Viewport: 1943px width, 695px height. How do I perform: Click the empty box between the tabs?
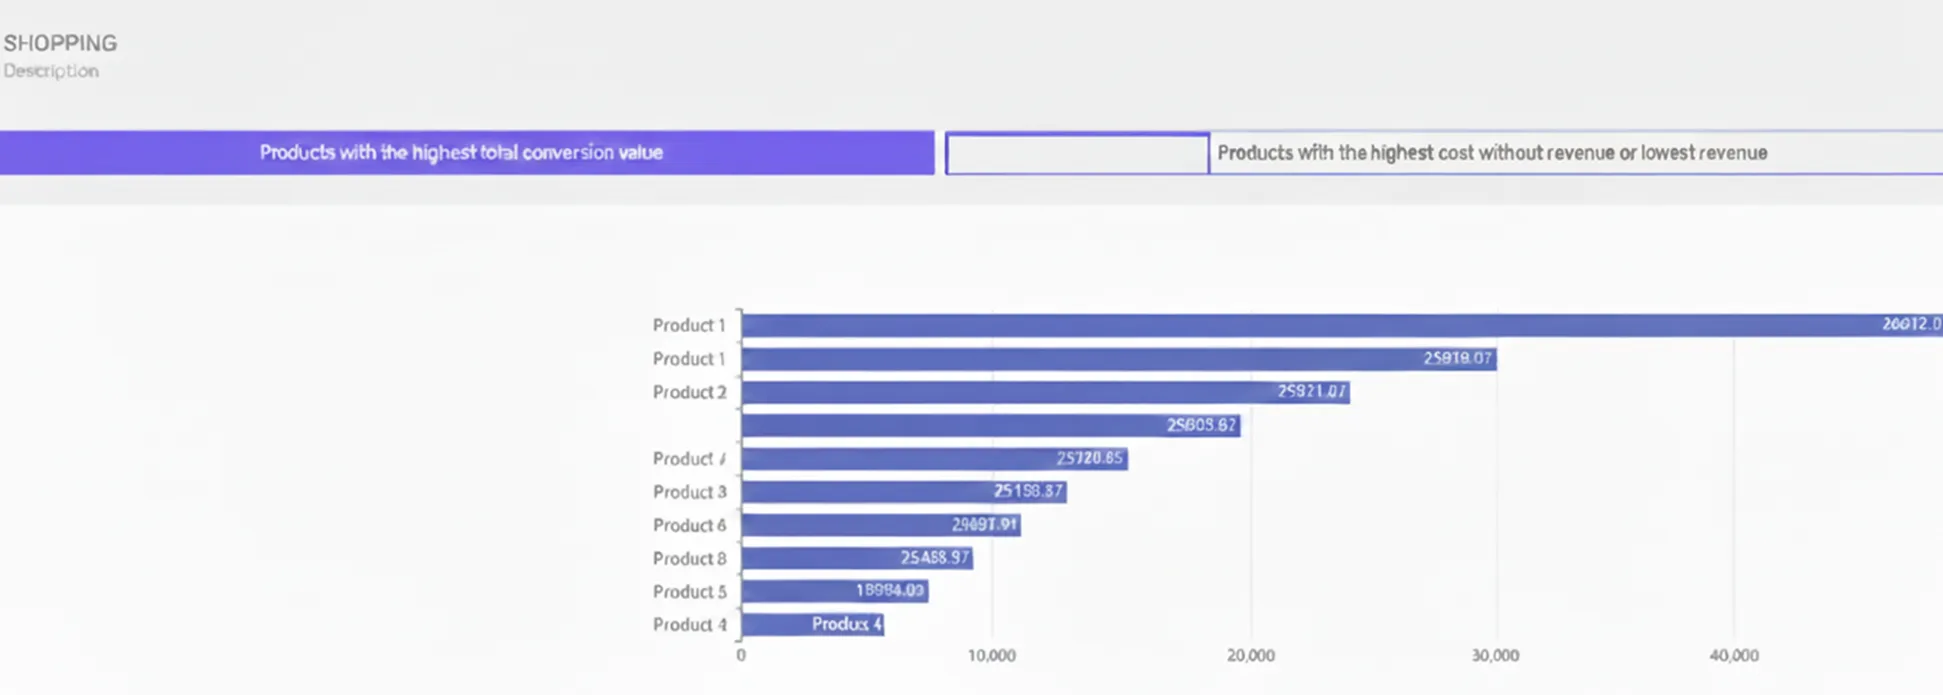tap(1077, 154)
